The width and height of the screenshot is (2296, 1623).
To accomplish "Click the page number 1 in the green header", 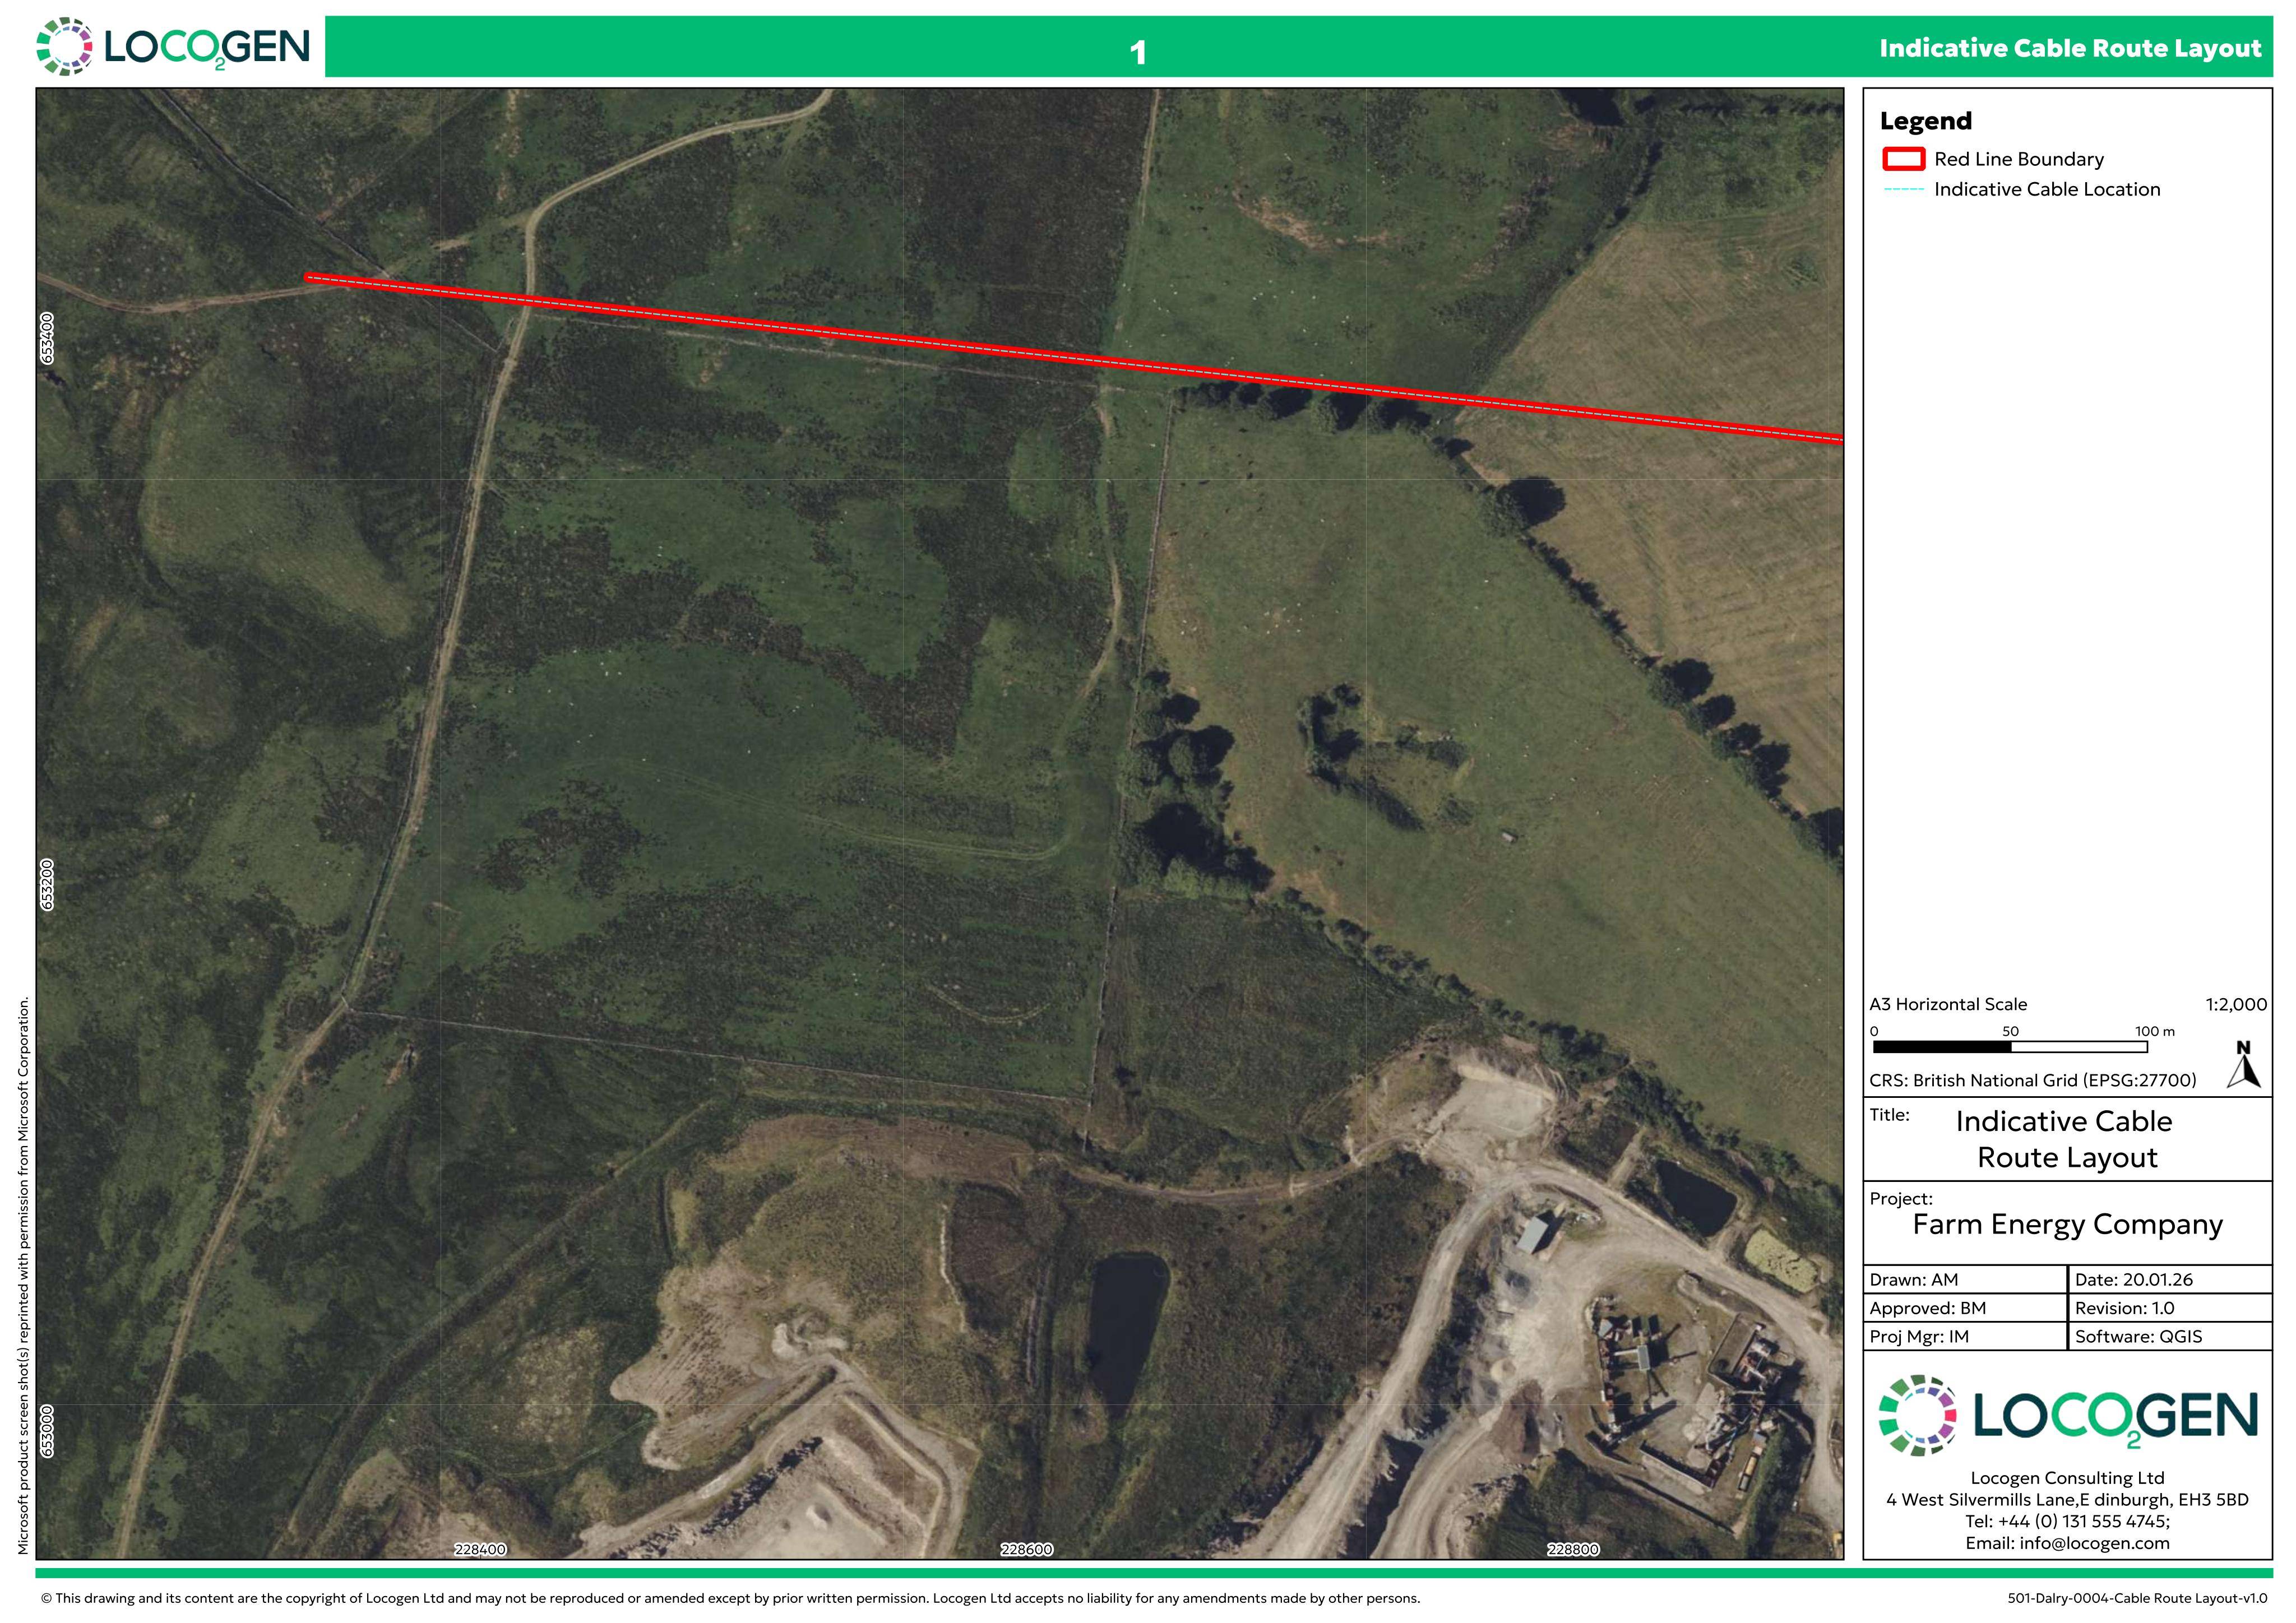I will pyautogui.click(x=1137, y=52).
